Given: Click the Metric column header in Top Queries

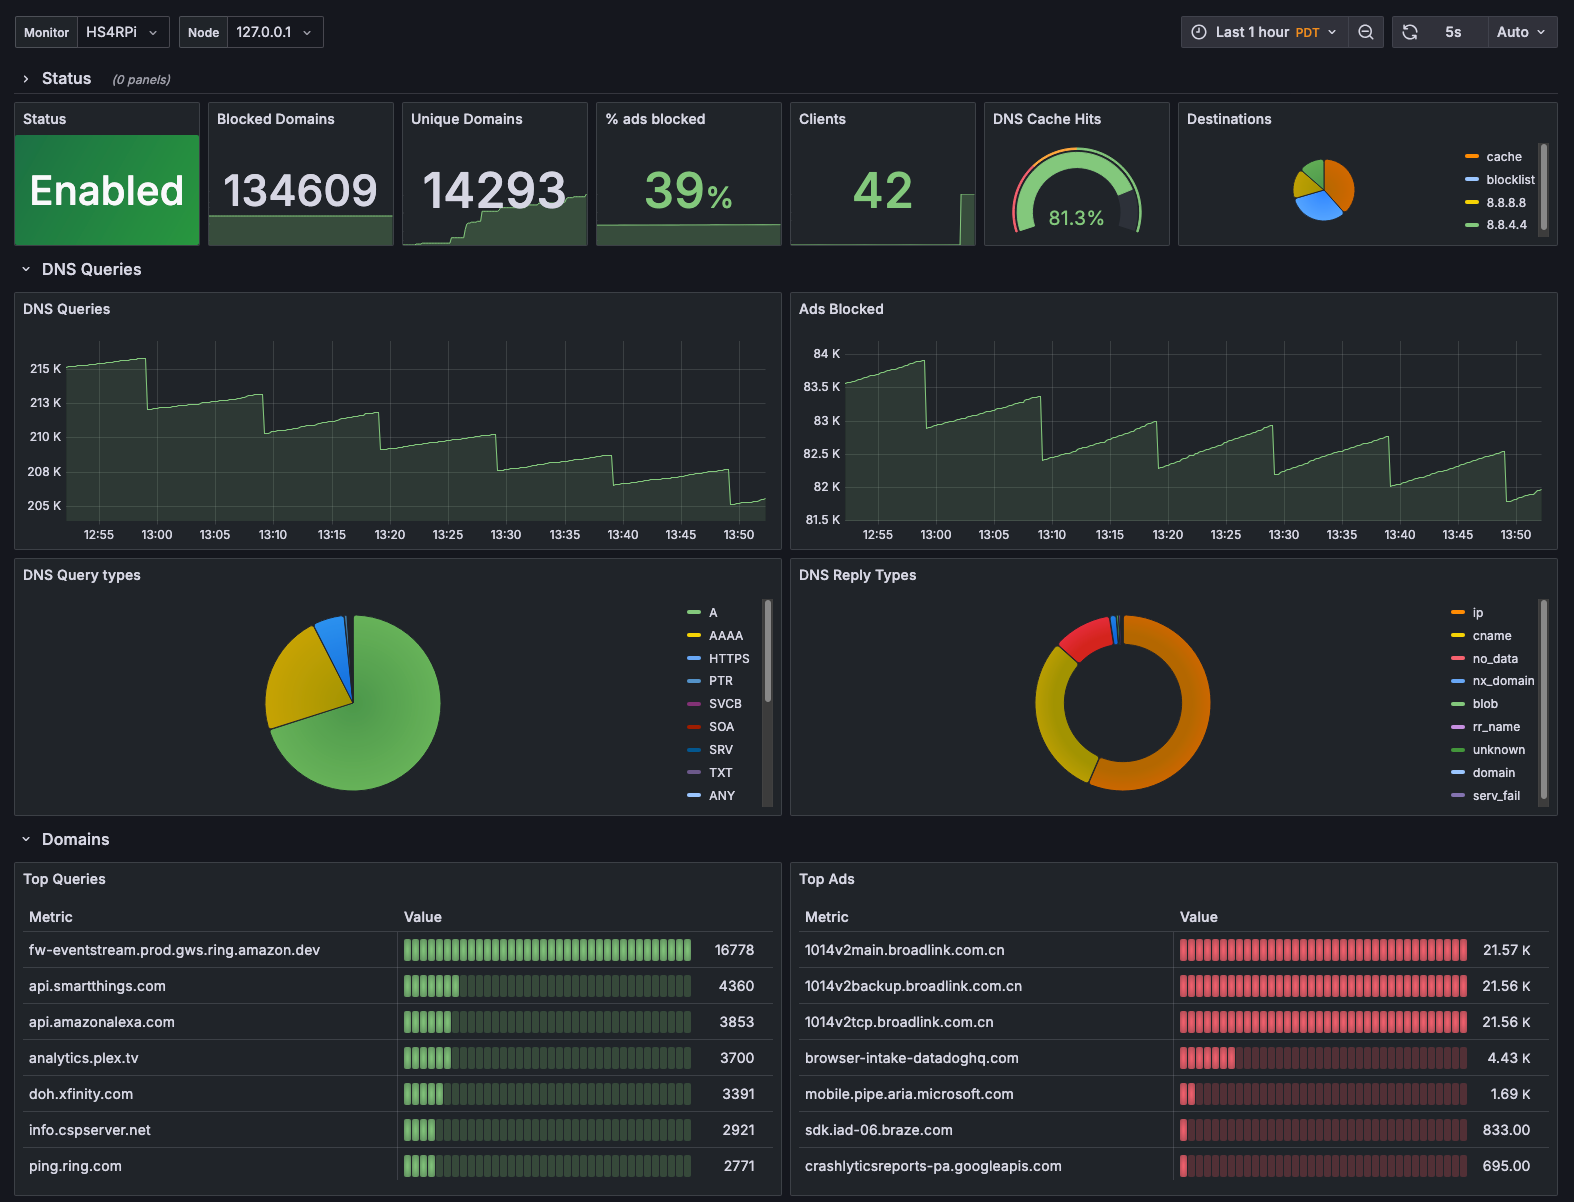Looking at the screenshot, I should pos(51,917).
